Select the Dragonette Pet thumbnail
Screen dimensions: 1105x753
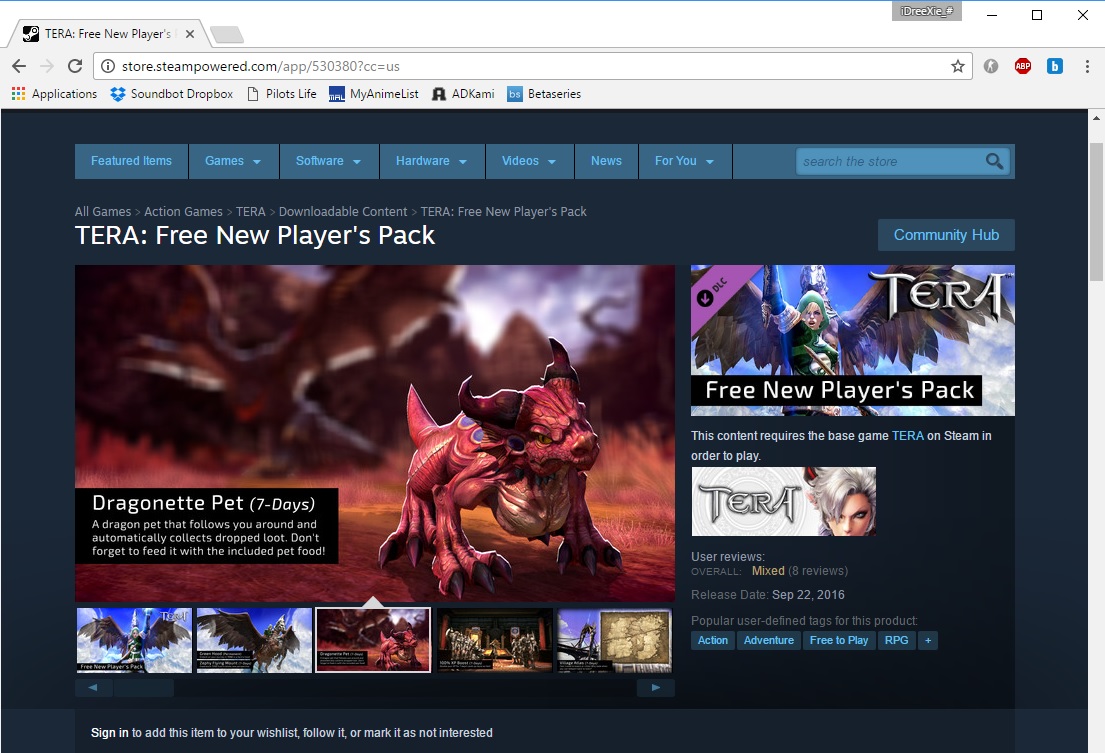[x=373, y=640]
